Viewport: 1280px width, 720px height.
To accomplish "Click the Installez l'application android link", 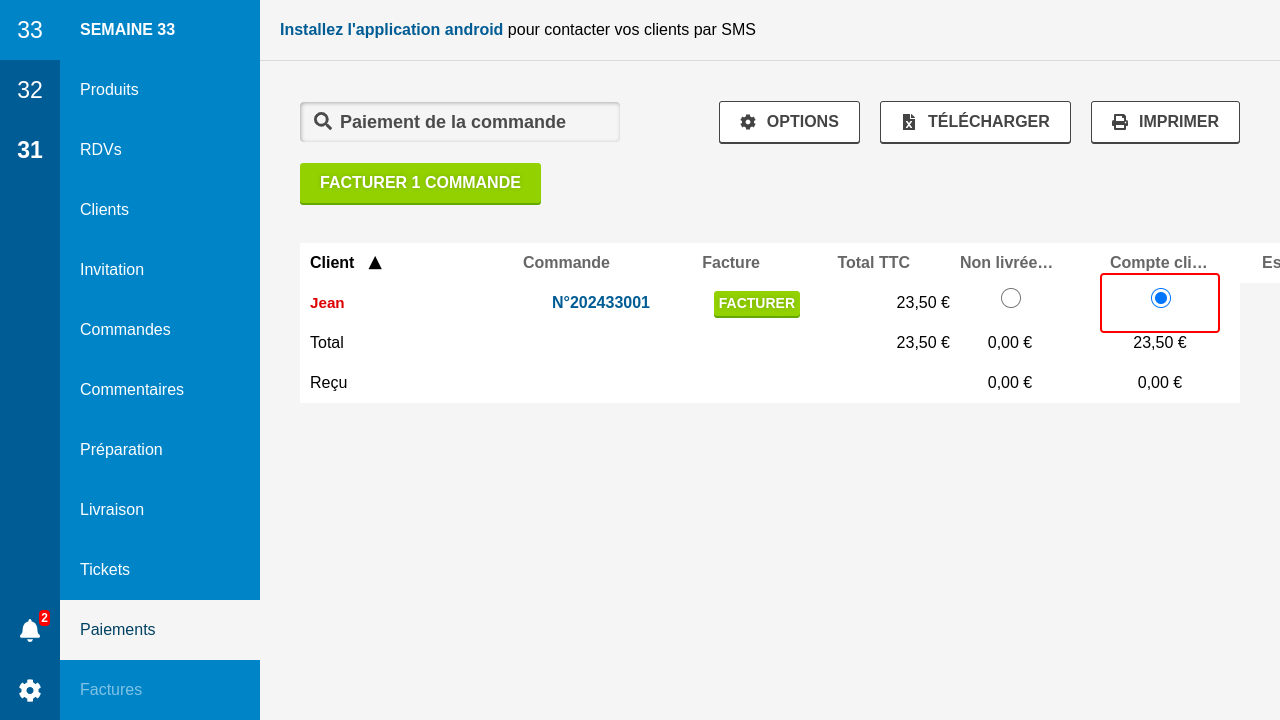I will [x=391, y=30].
